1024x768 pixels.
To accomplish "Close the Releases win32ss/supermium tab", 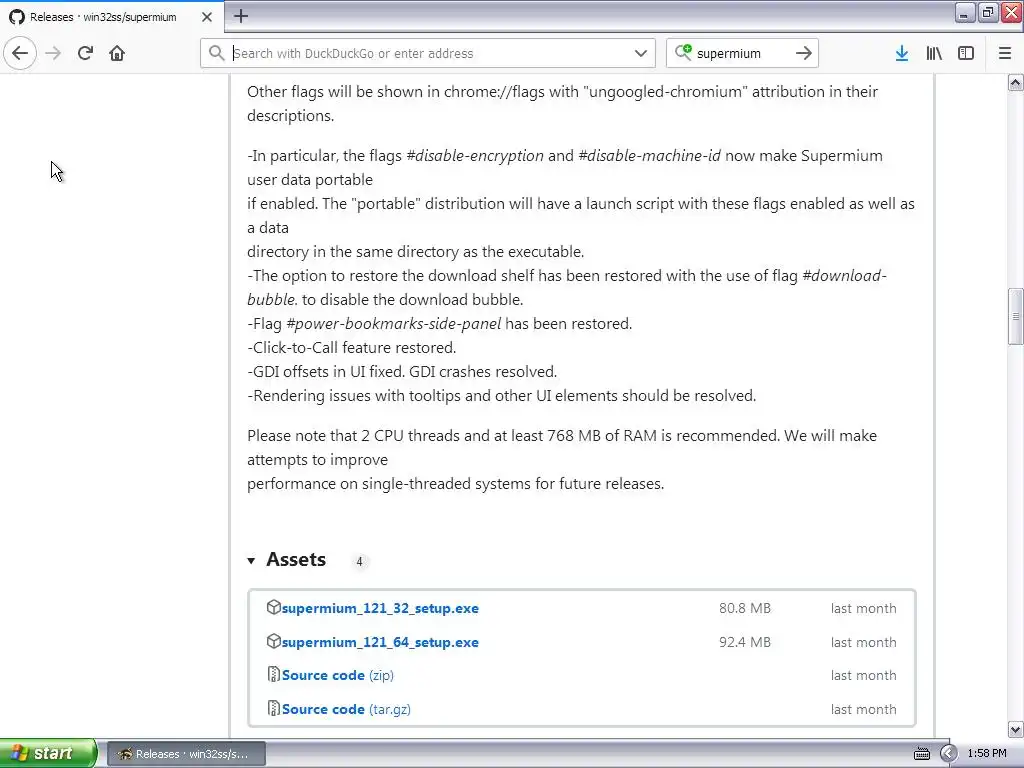I will coord(206,17).
